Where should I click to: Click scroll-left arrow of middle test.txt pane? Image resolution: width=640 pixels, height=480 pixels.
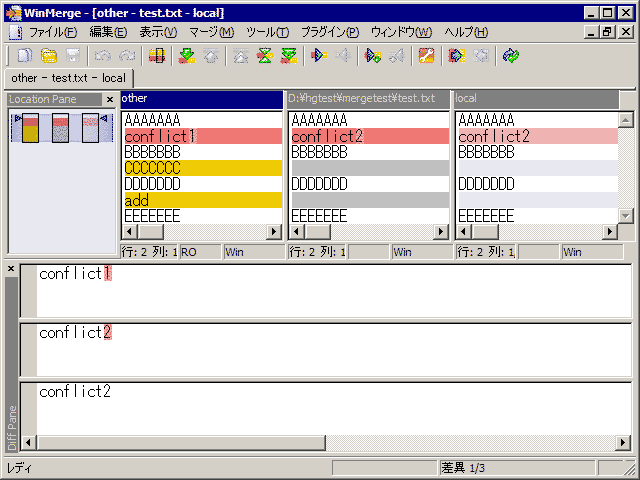[296, 232]
